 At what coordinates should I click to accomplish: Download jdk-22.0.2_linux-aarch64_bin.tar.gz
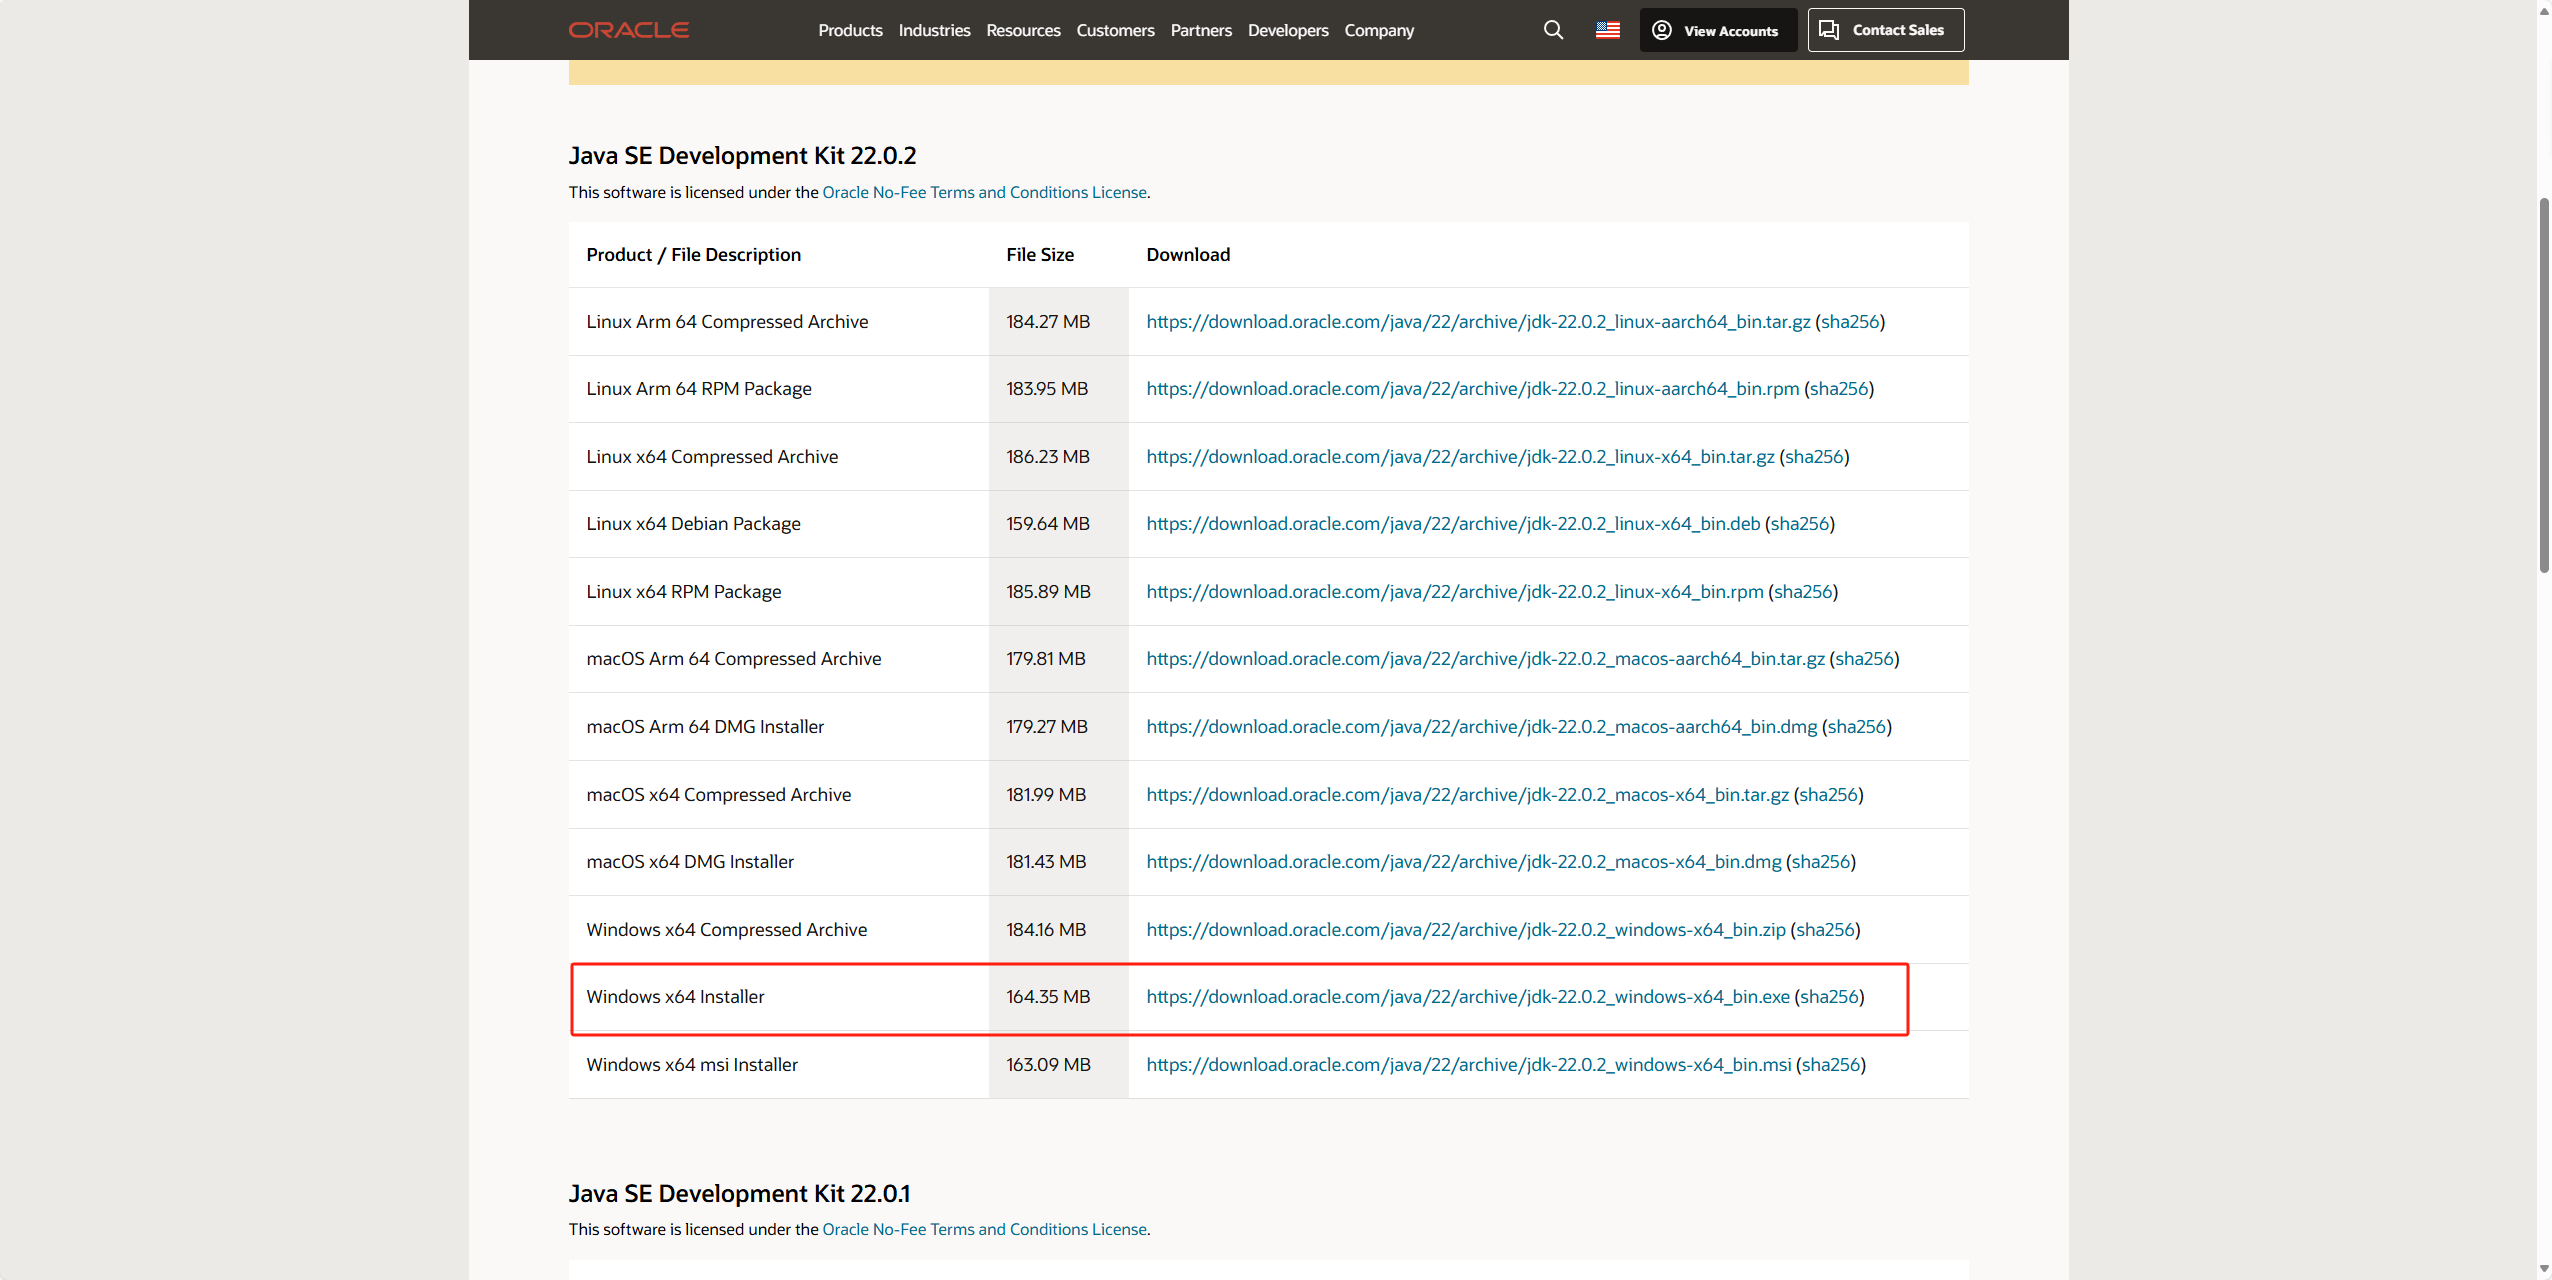point(1478,322)
